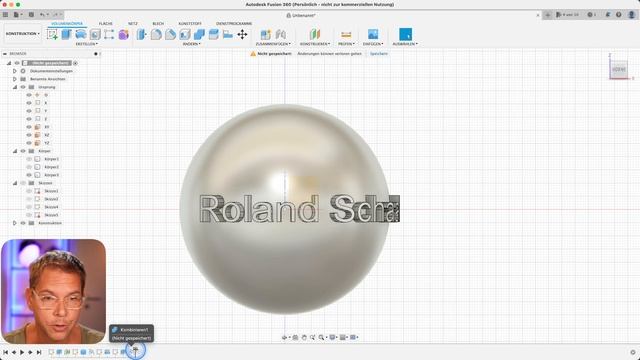Open timeline settings gear
640x360 pixels.
tap(633, 352)
